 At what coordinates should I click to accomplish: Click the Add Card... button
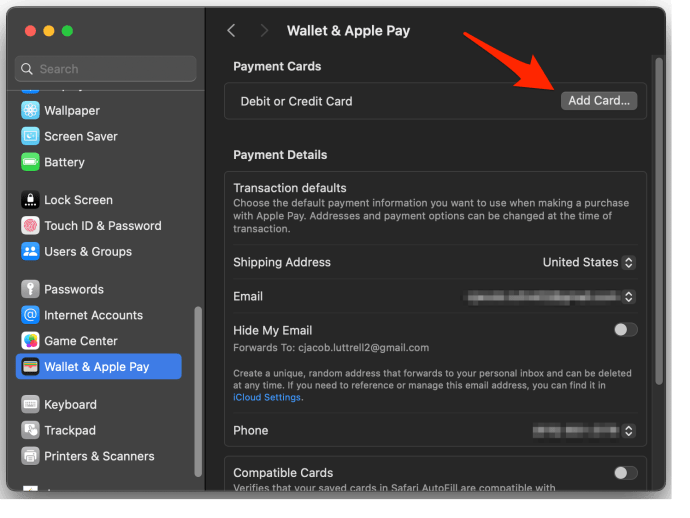point(599,101)
